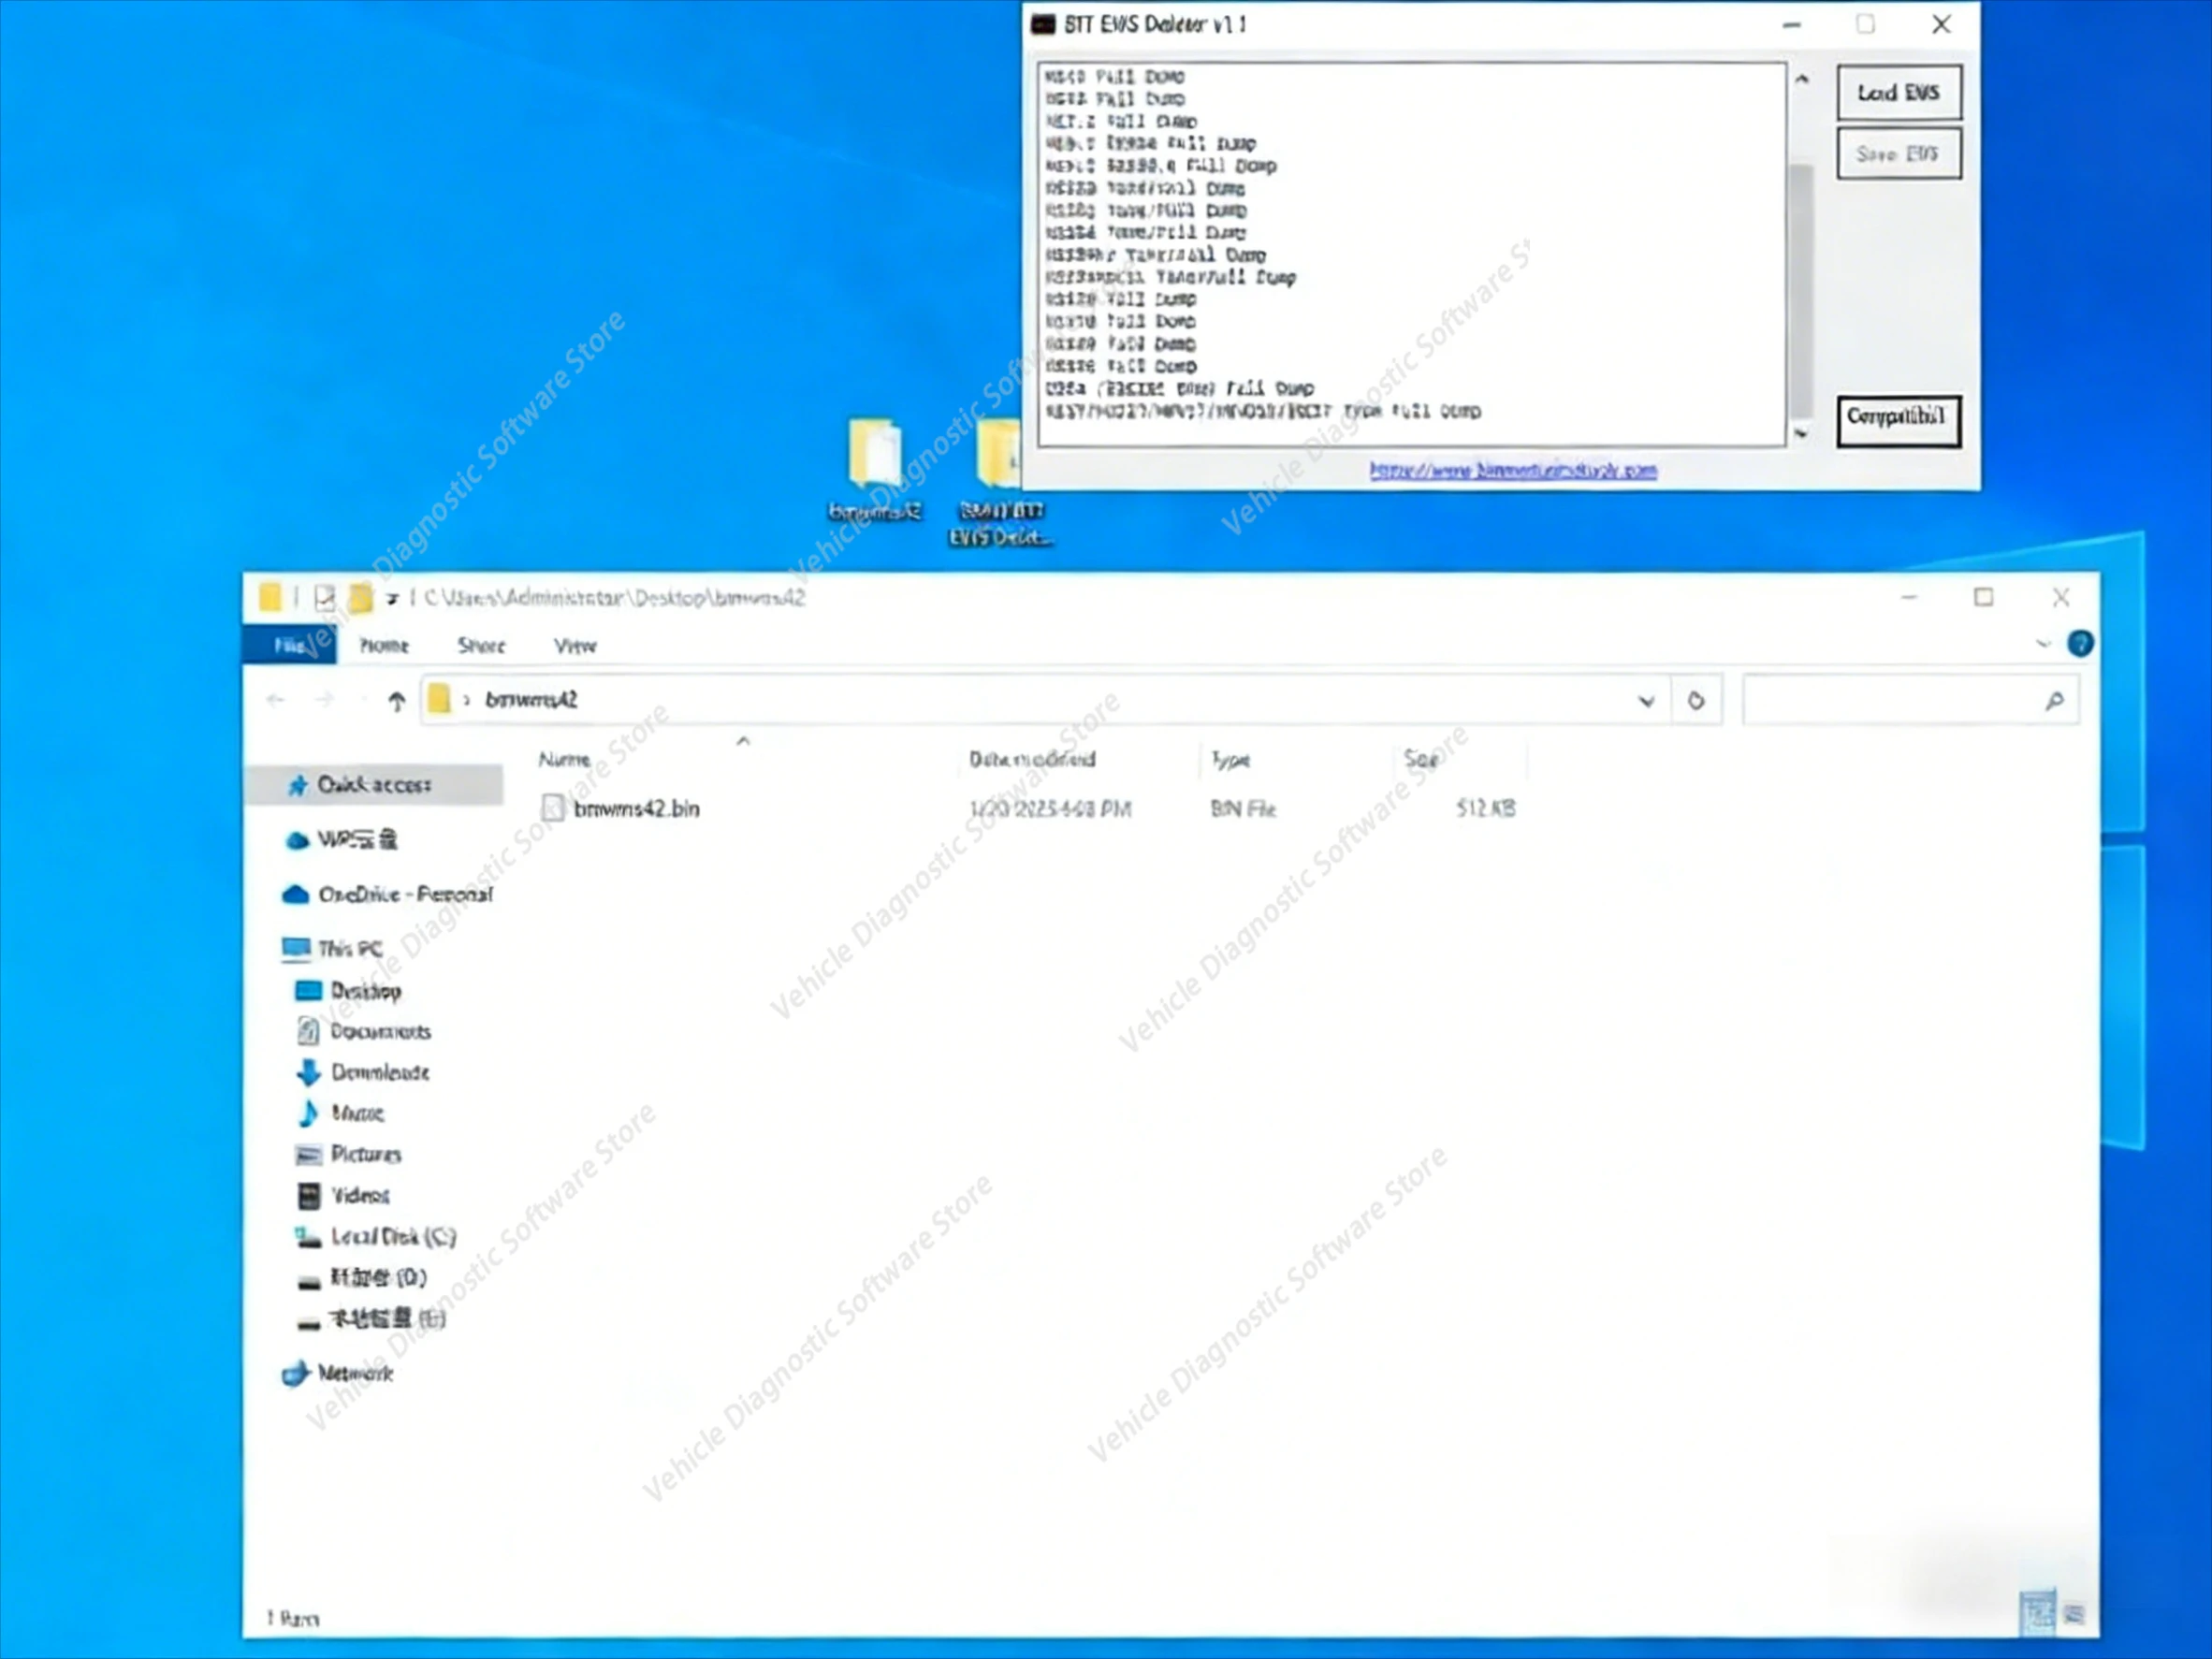
Task: Open Videos in the navigation pane
Action: [345, 1195]
